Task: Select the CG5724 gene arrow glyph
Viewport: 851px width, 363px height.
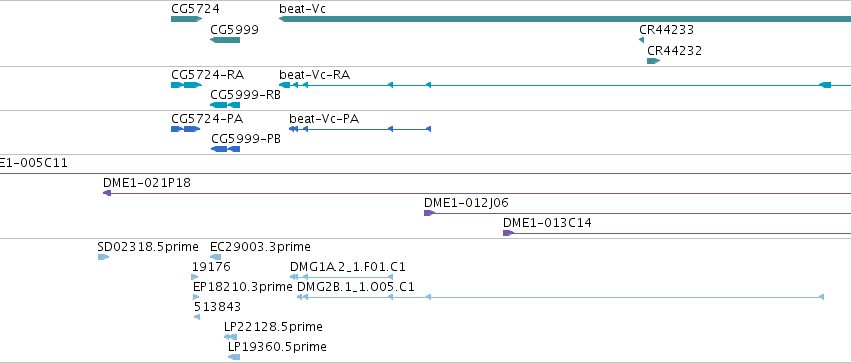Action: [186, 19]
